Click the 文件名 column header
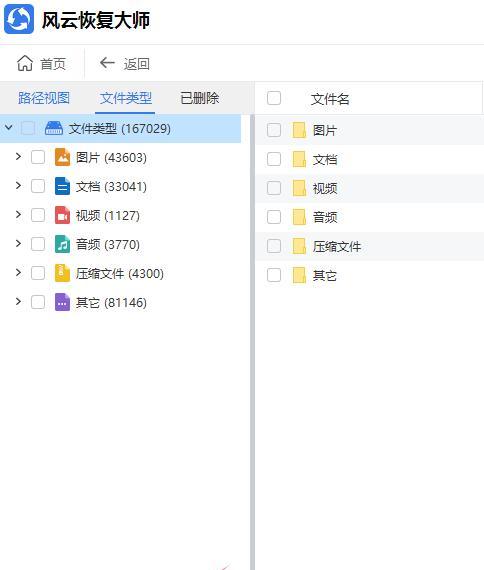Viewport: 484px width, 570px height. point(330,99)
